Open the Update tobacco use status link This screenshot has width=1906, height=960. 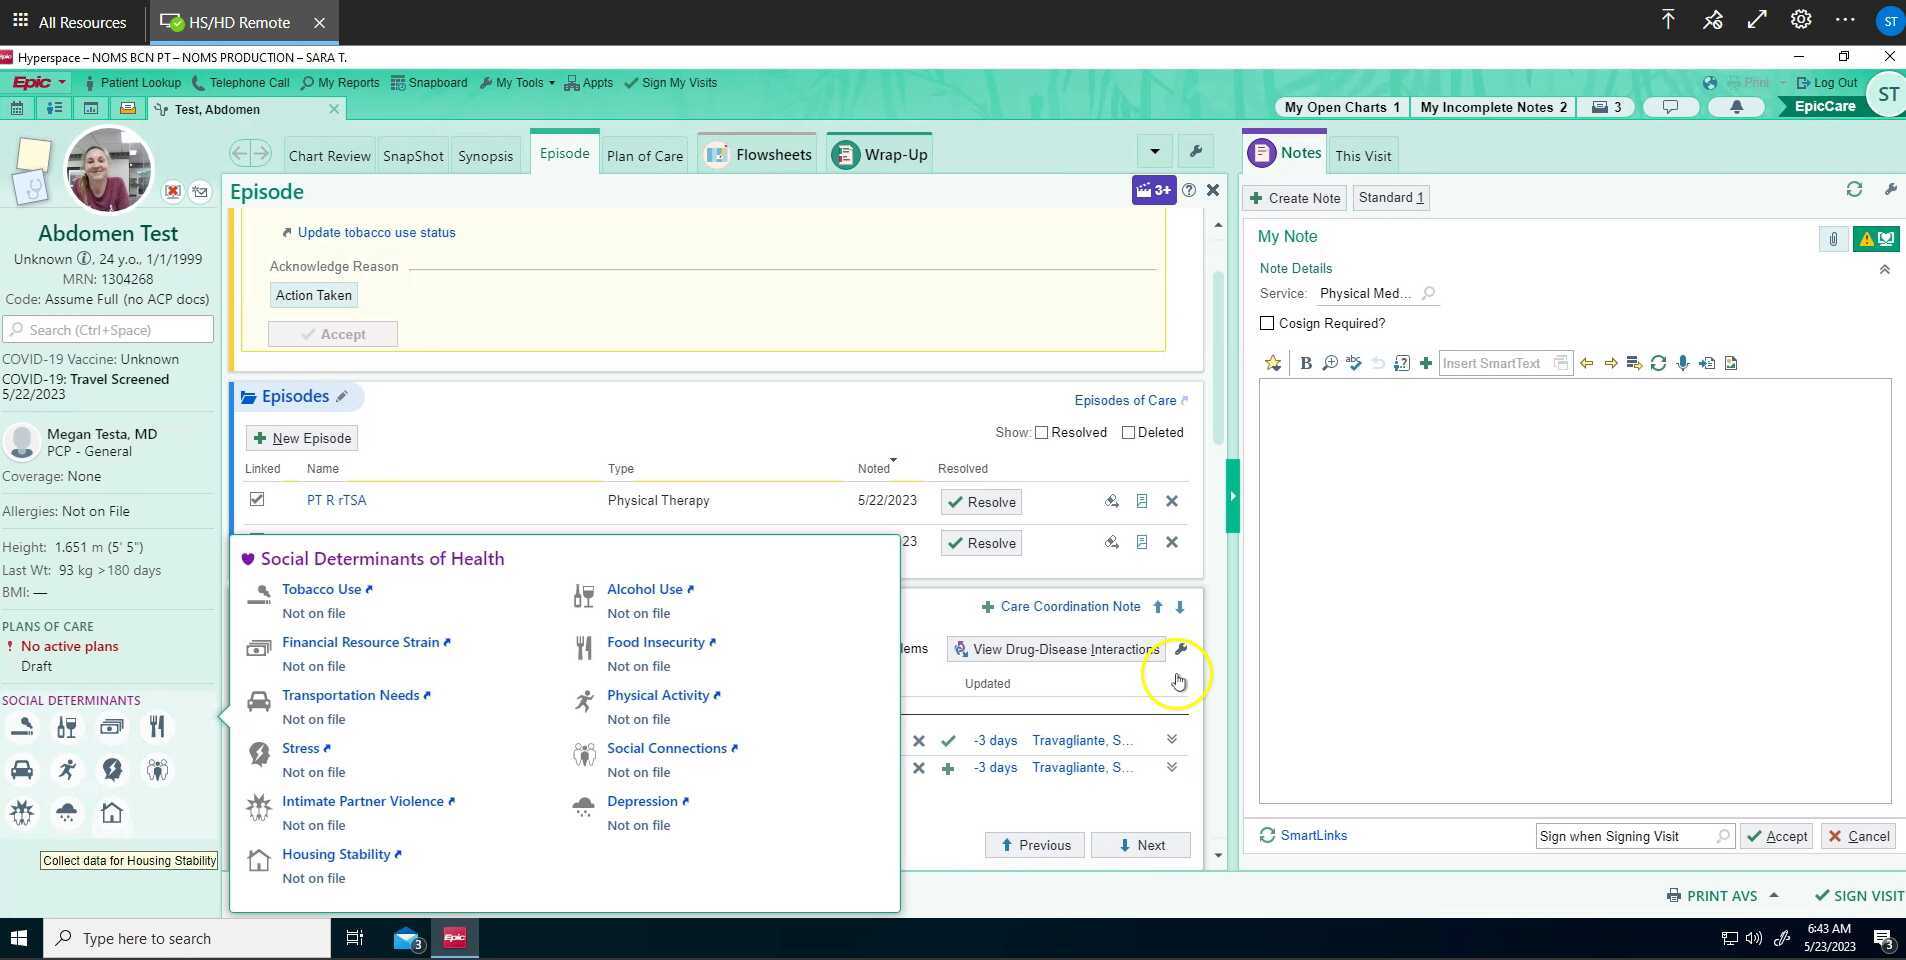(376, 233)
